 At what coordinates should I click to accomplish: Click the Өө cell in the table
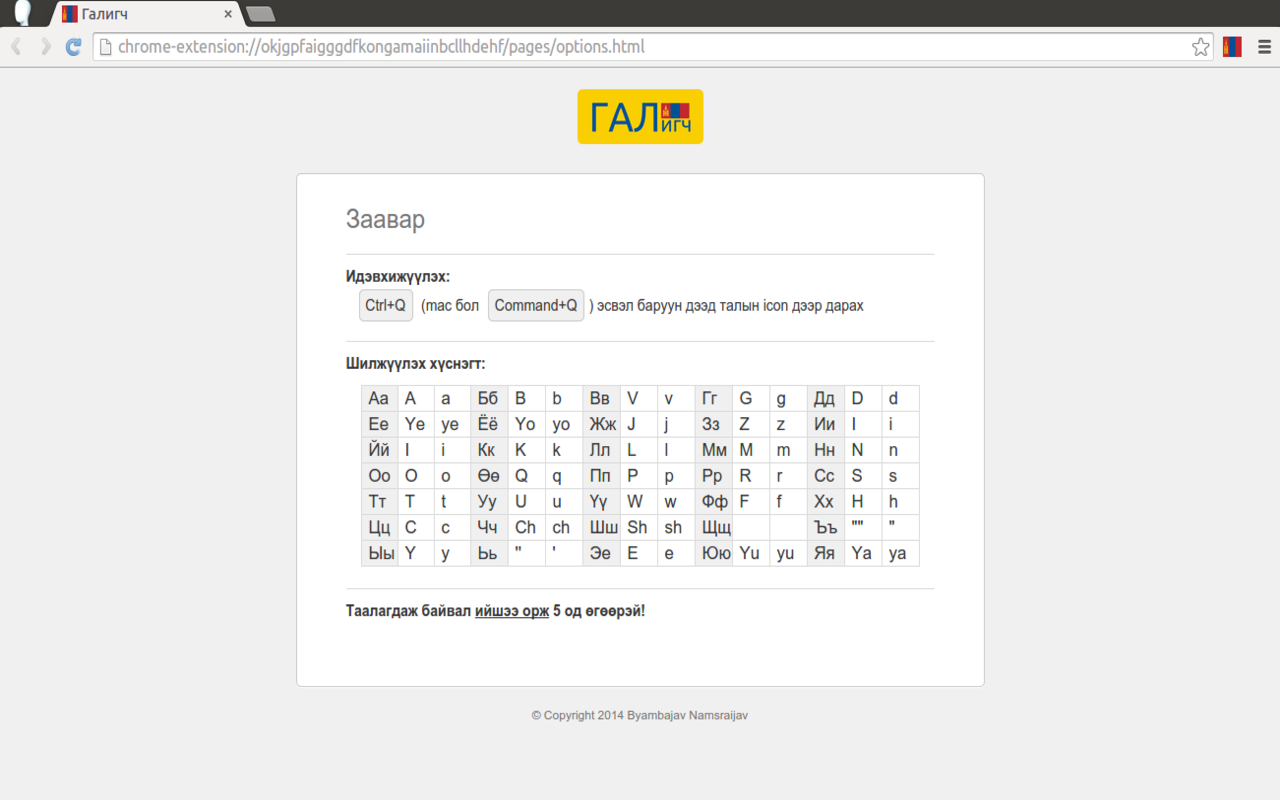pos(489,476)
